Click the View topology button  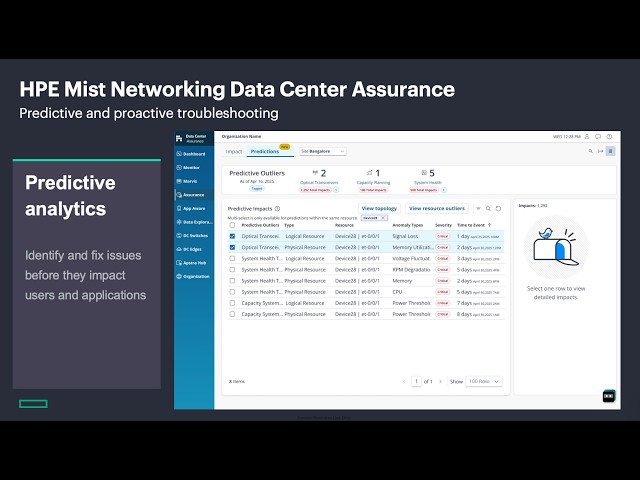click(x=379, y=209)
